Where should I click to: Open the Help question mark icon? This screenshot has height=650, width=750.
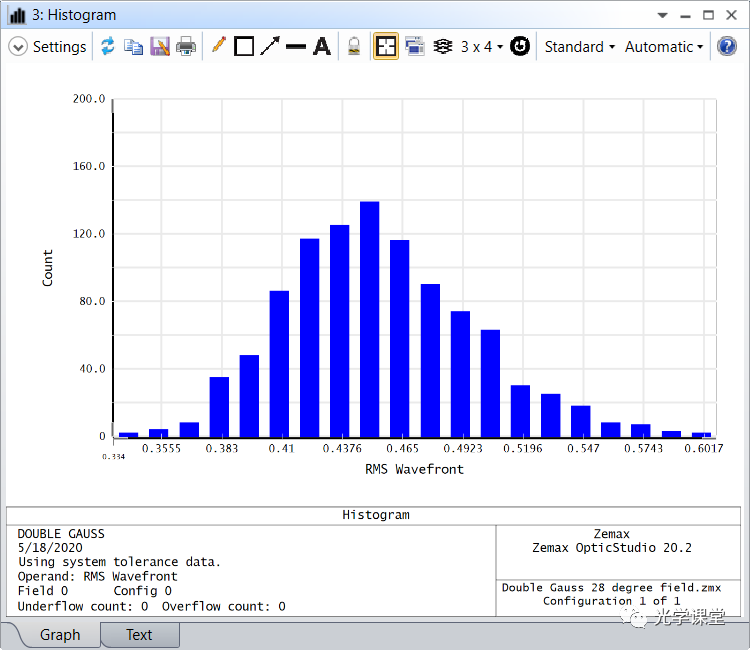(727, 47)
